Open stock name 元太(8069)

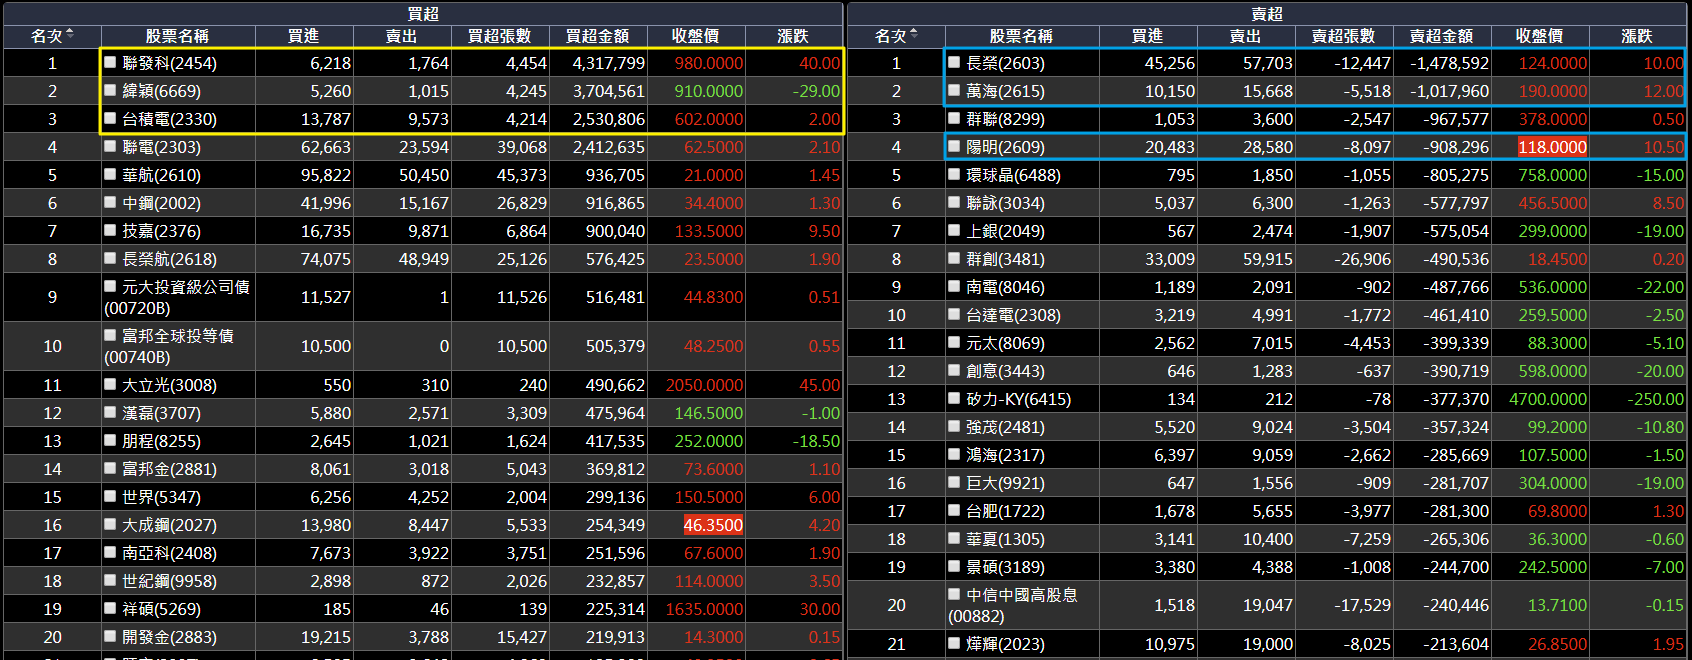(x=1005, y=343)
